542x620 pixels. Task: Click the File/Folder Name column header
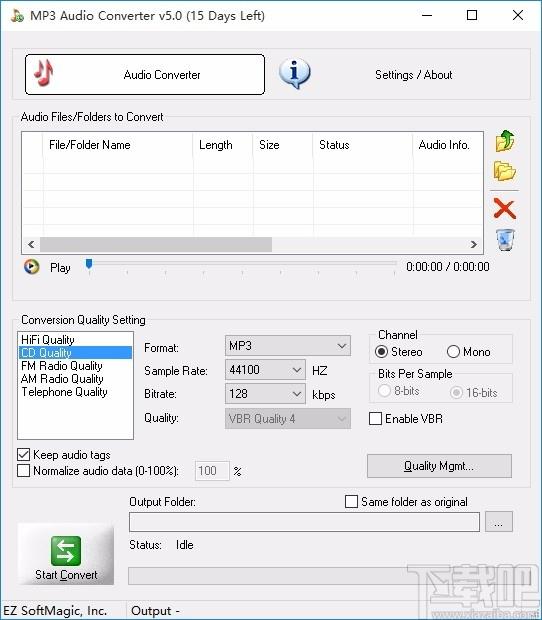click(x=117, y=145)
